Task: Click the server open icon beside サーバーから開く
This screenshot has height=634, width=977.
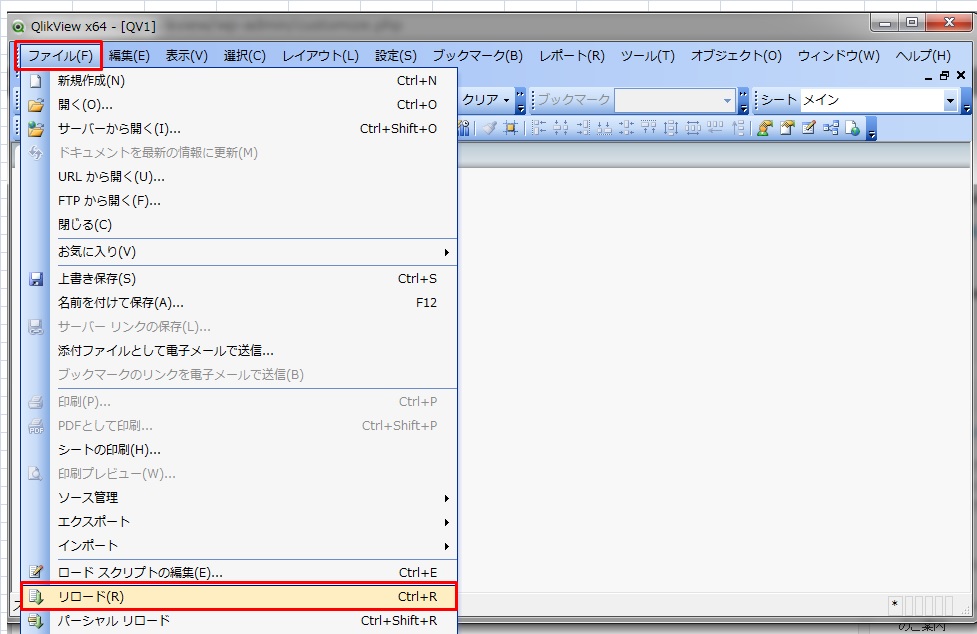Action: (36, 128)
